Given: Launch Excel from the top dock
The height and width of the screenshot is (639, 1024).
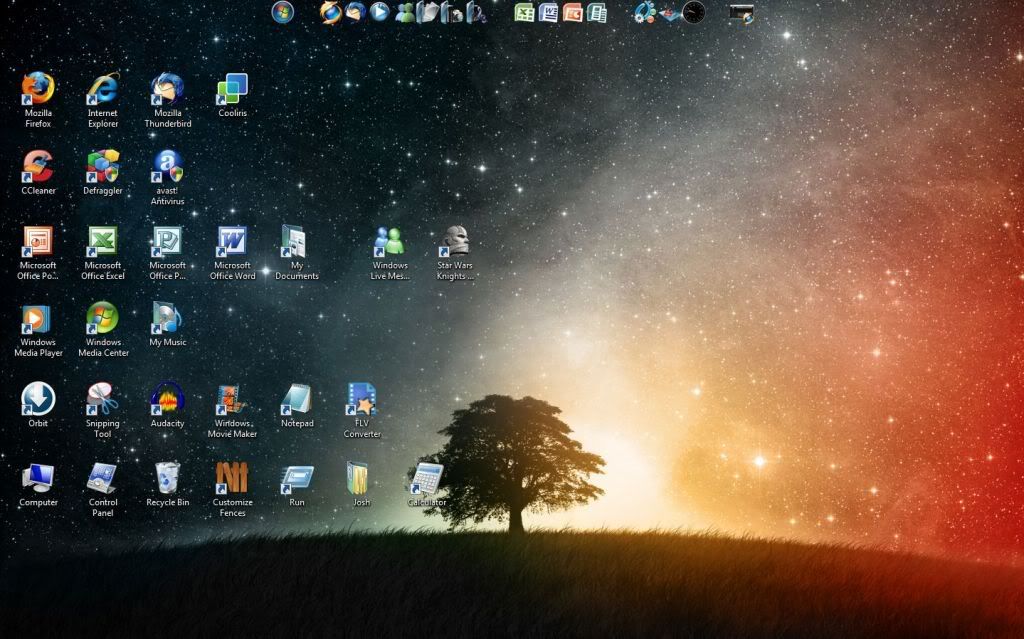Looking at the screenshot, I should (524, 12).
